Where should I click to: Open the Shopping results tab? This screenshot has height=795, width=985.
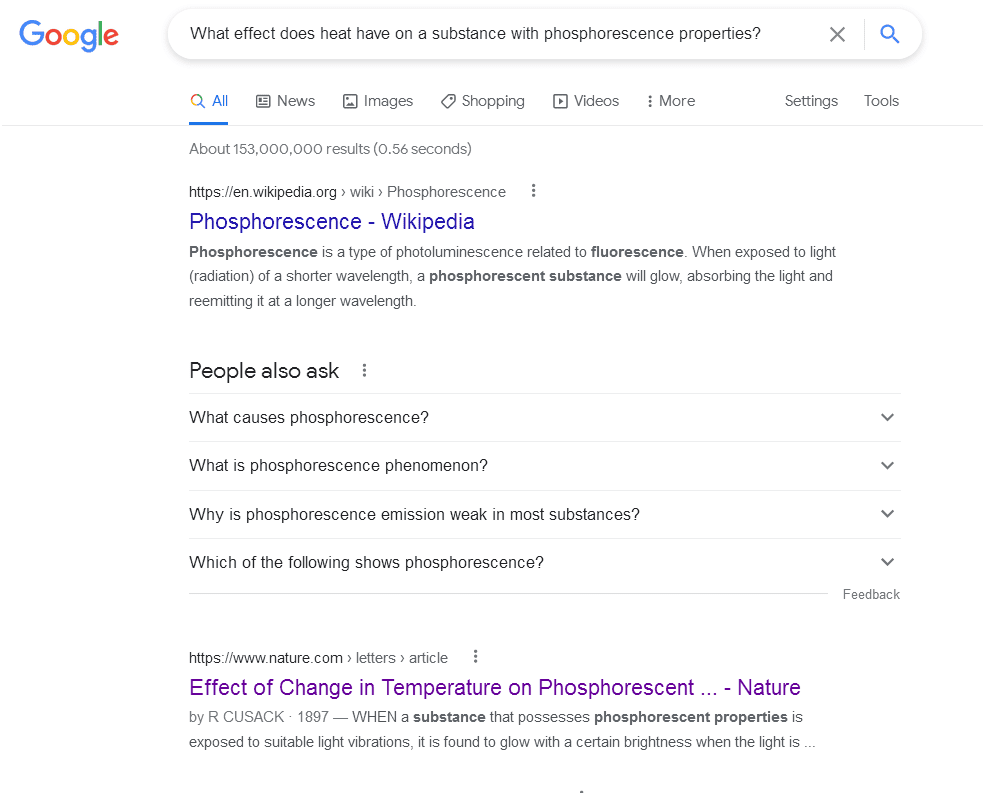click(x=482, y=101)
